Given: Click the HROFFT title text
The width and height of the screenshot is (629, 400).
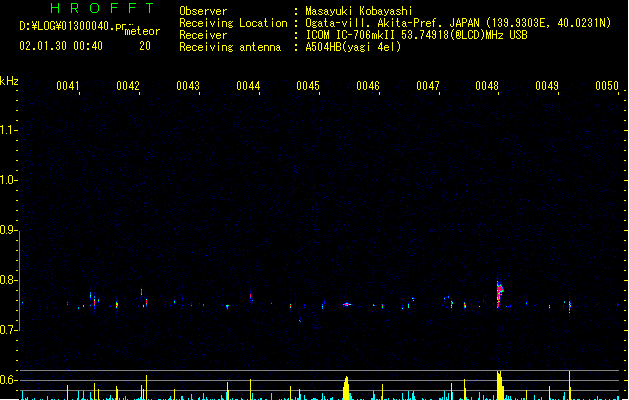Looking at the screenshot, I should [x=102, y=8].
